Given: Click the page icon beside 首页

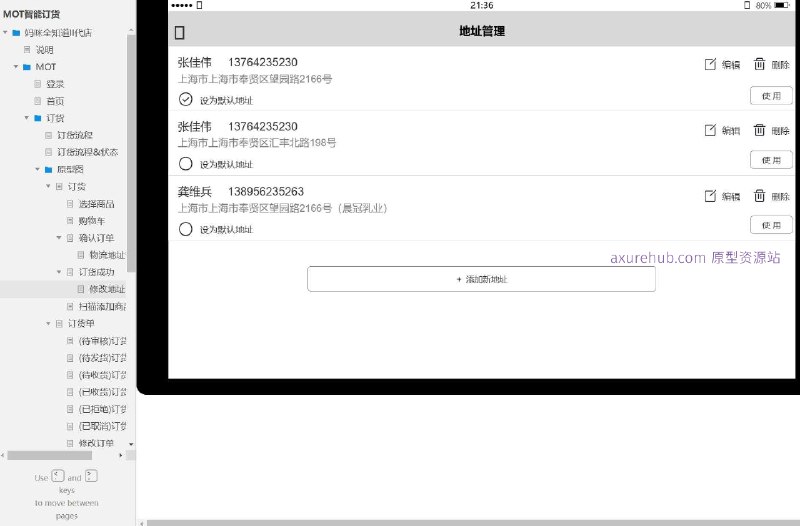Looking at the screenshot, I should (38, 101).
